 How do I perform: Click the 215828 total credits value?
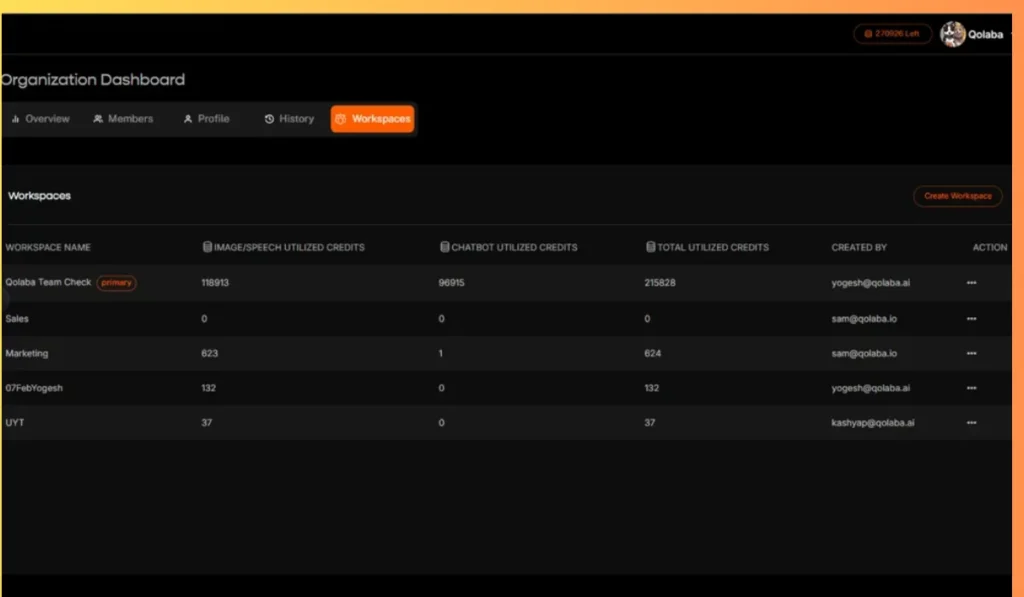click(660, 283)
